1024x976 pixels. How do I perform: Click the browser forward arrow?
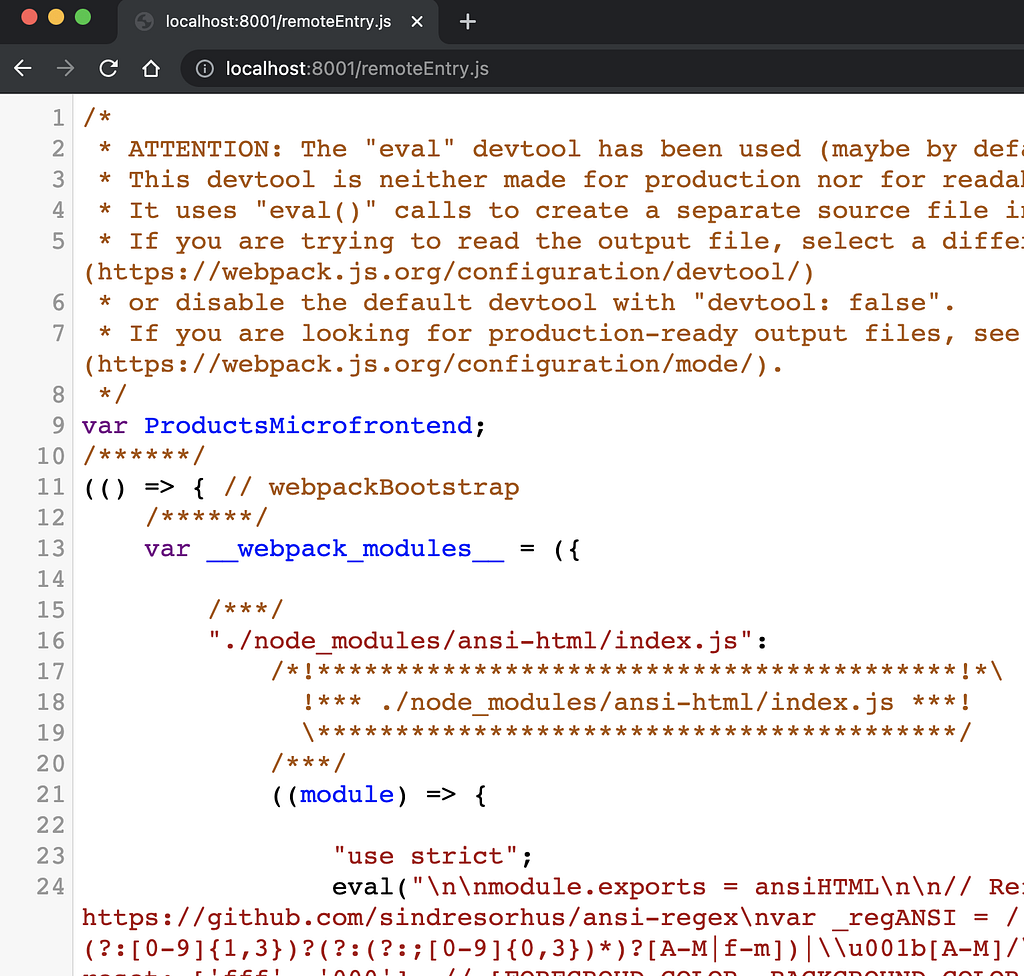tap(65, 68)
